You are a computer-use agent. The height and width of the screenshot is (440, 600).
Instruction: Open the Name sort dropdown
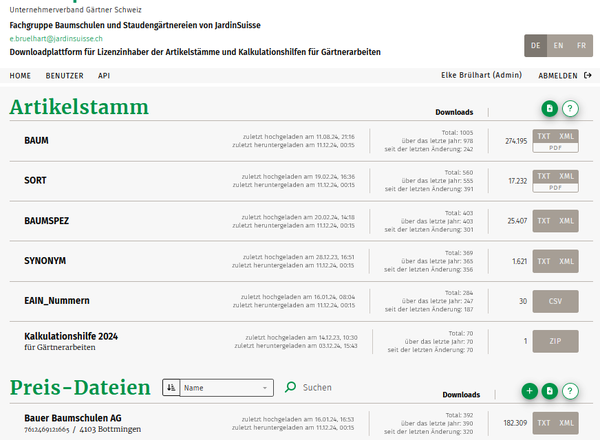pos(227,388)
